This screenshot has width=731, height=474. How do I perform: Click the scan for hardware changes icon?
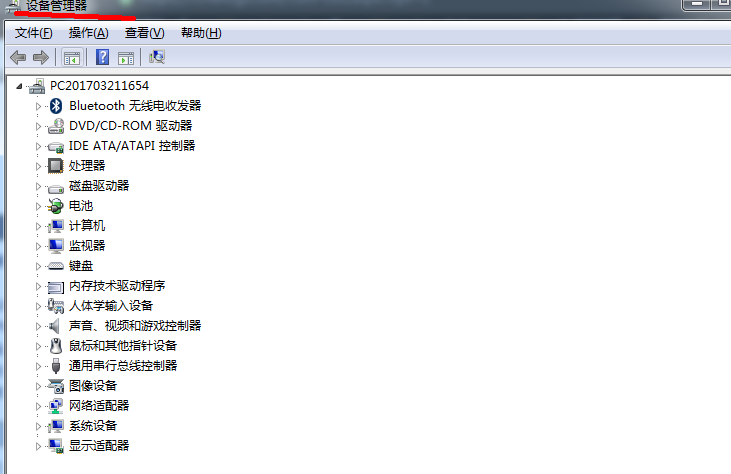(157, 57)
